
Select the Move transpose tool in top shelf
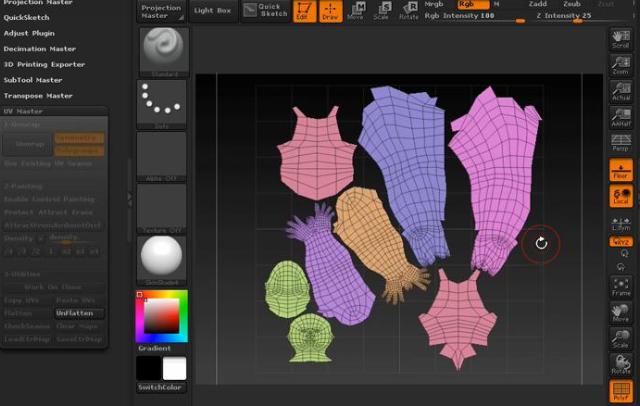click(x=356, y=11)
